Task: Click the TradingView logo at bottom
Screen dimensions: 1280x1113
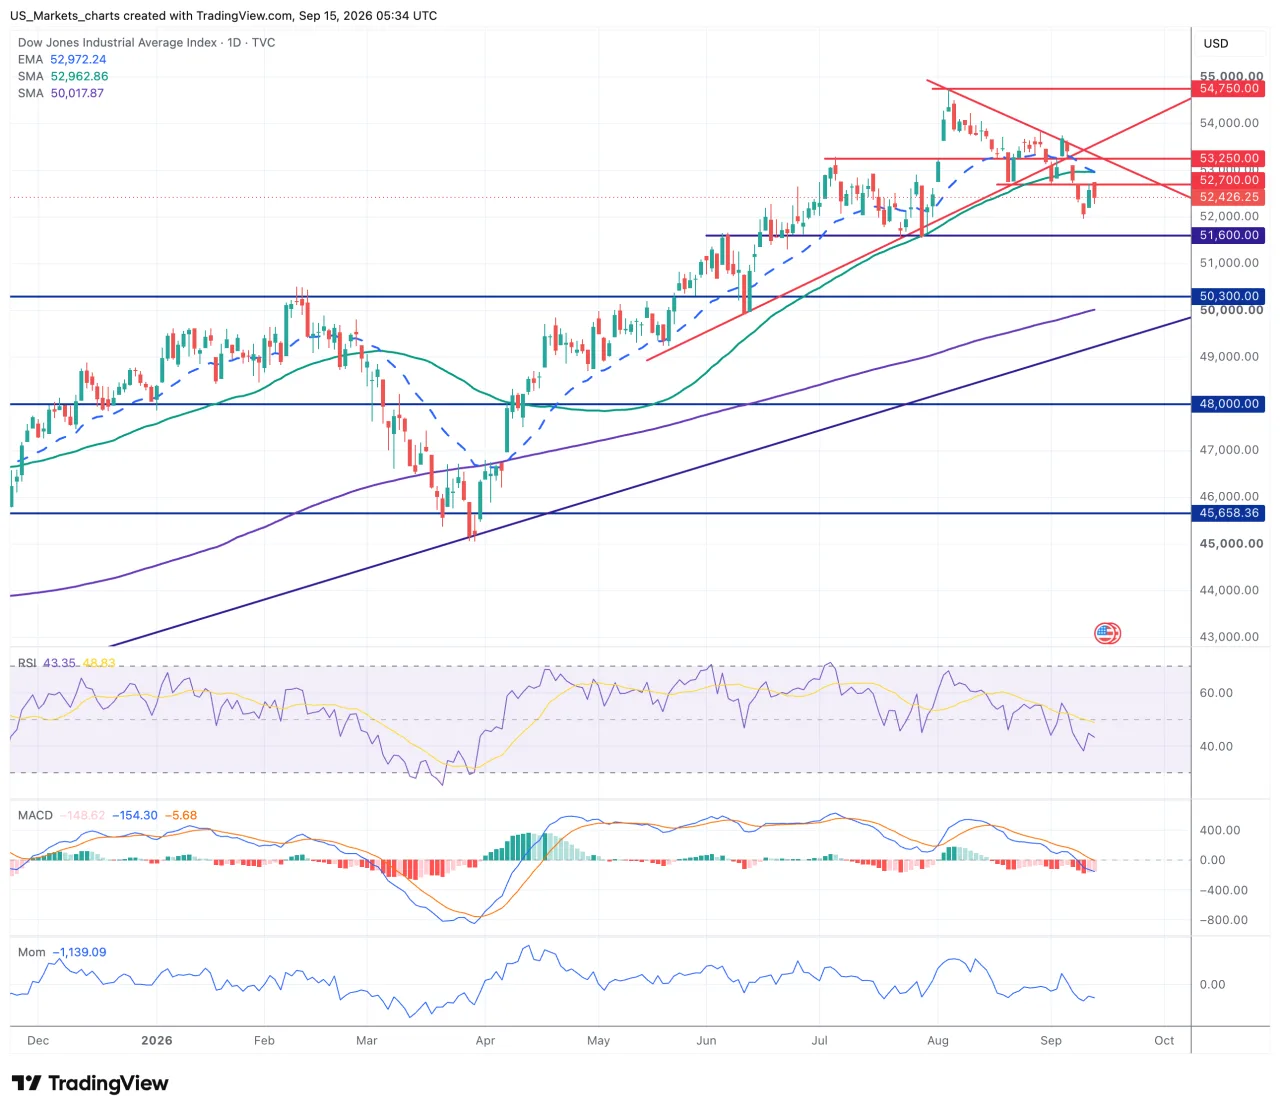Action: coord(90,1083)
